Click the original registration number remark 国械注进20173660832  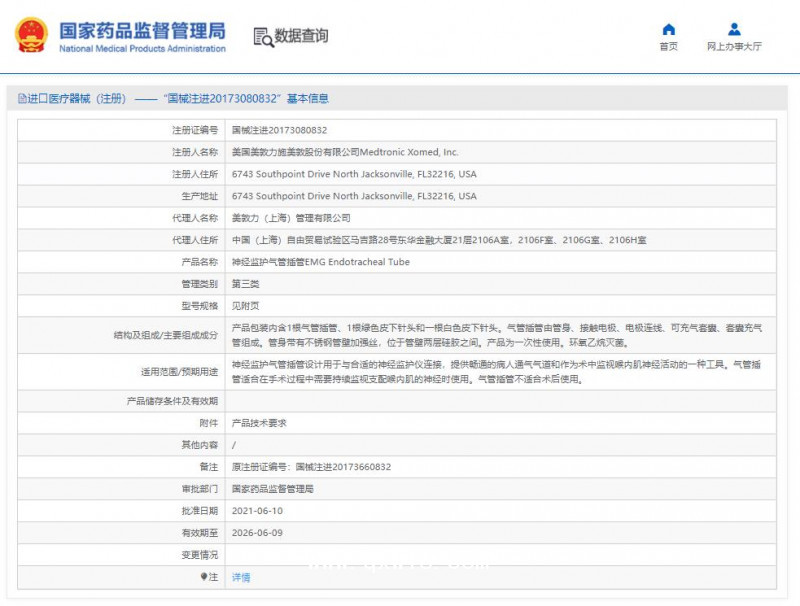(311, 467)
